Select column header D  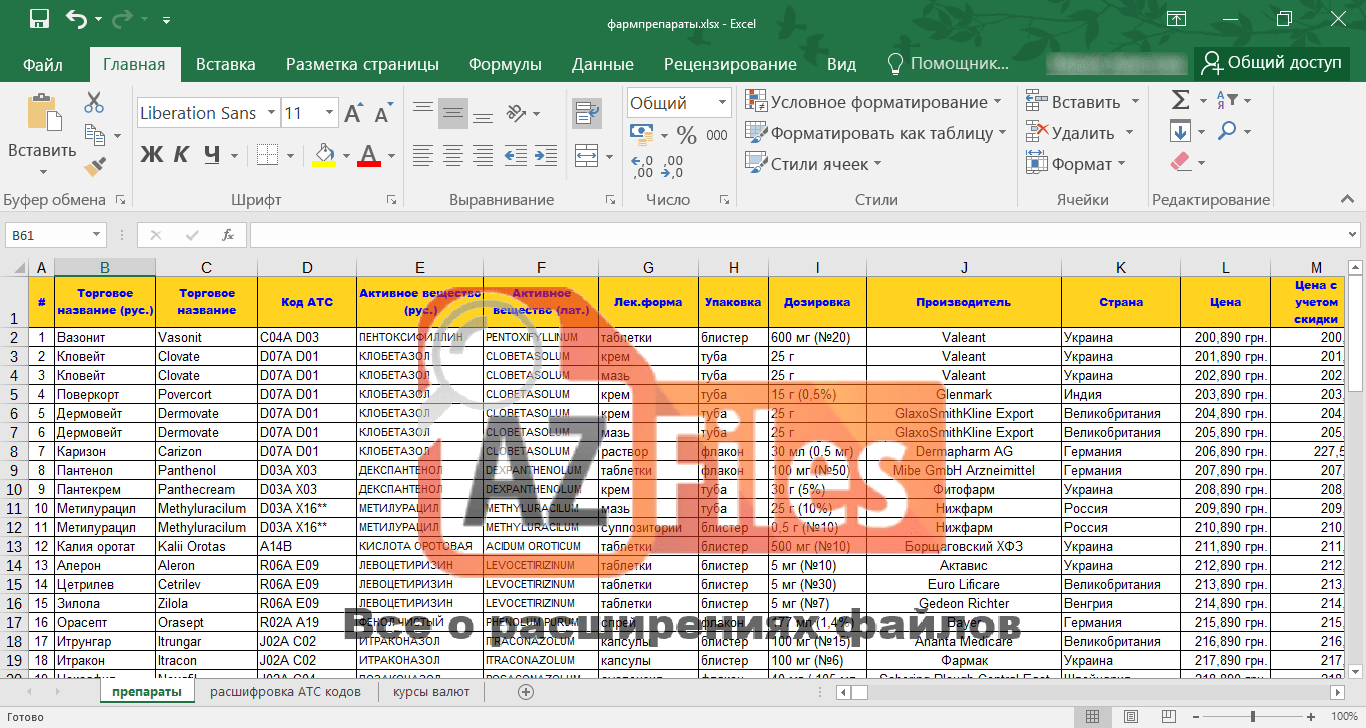point(307,267)
